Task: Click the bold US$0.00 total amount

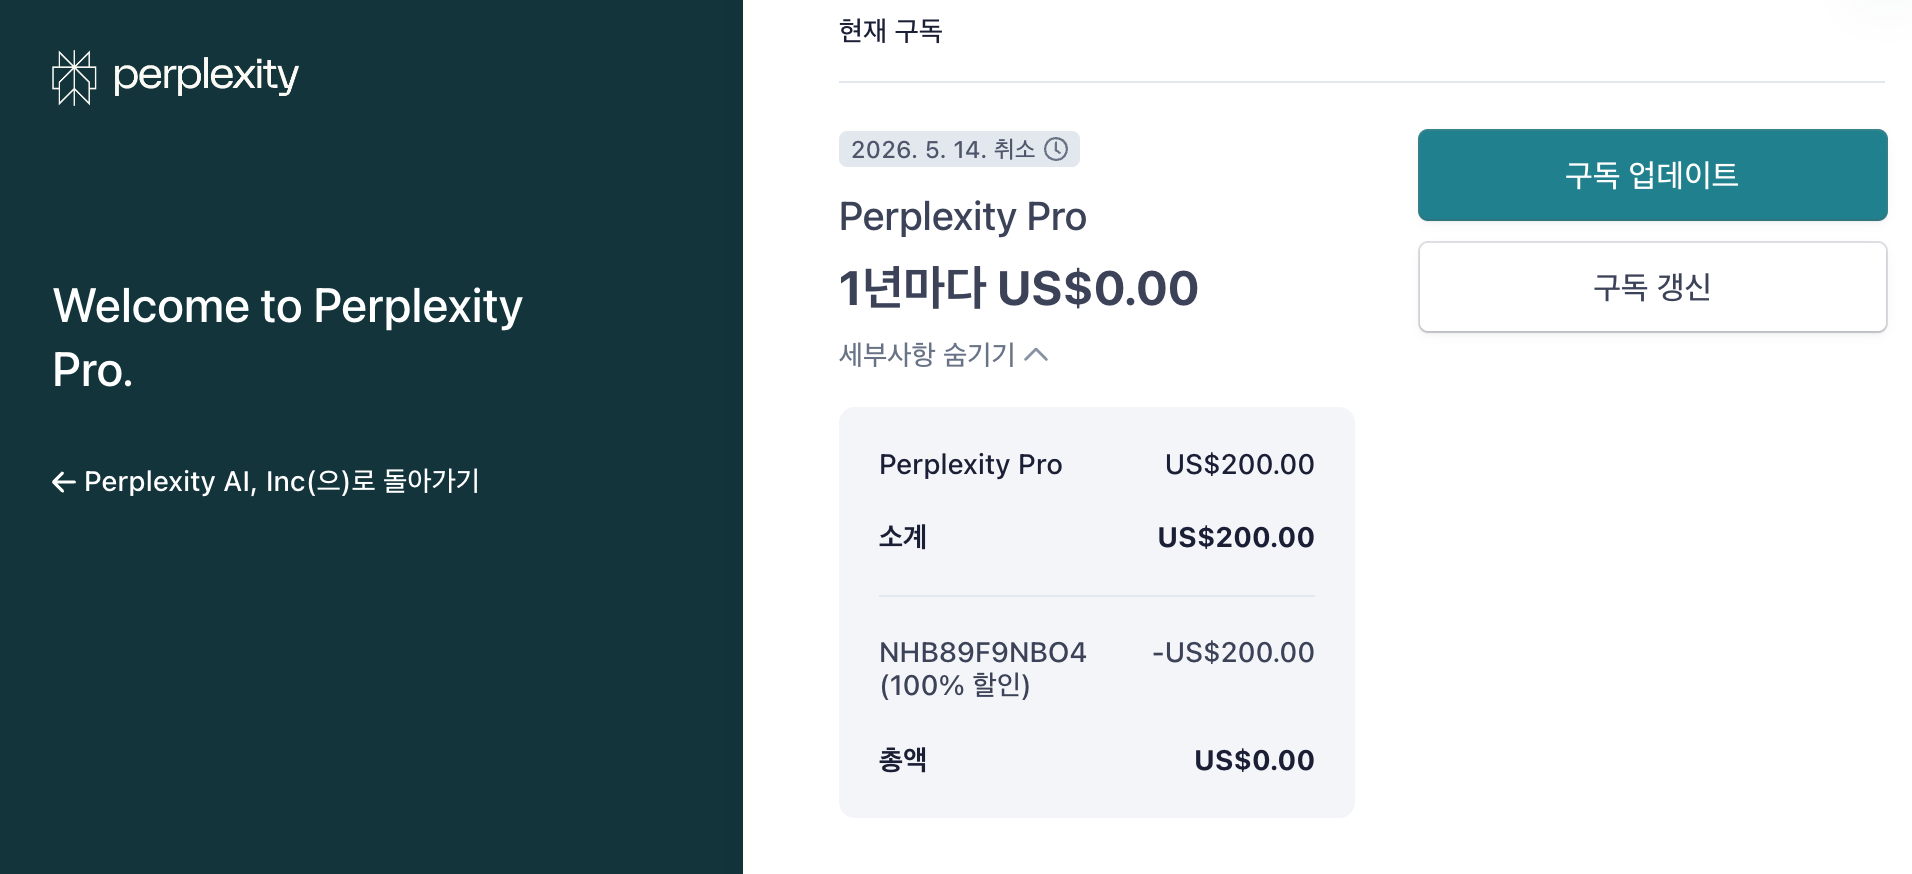Action: (x=1254, y=760)
